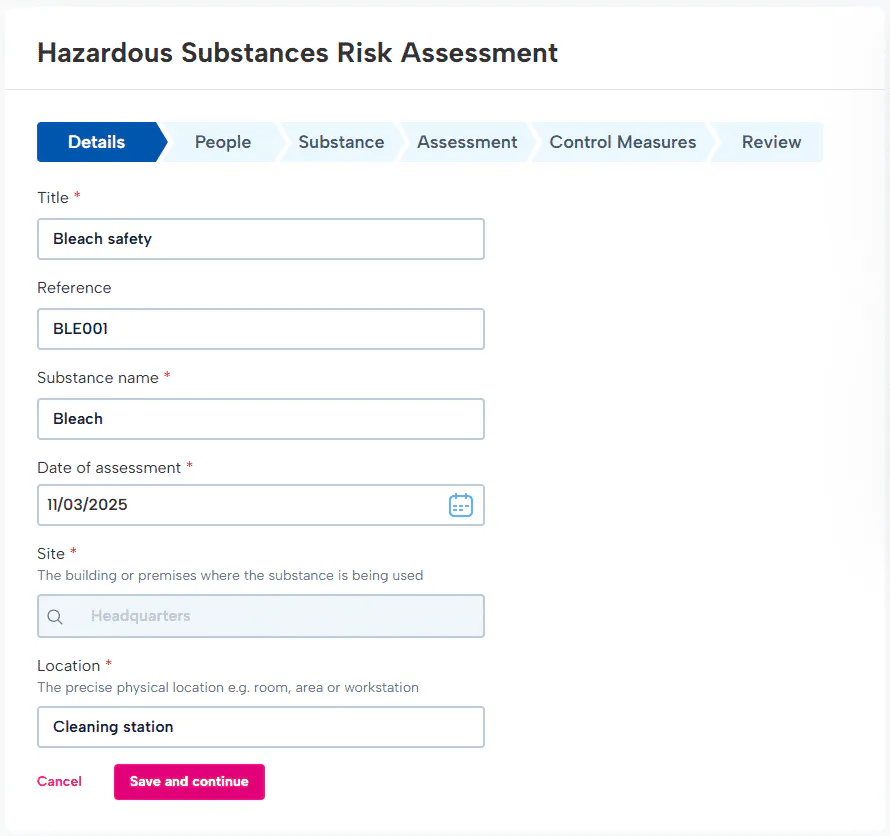Image resolution: width=890 pixels, height=836 pixels.
Task: Focus the Reference field with BLE001
Action: tap(261, 329)
